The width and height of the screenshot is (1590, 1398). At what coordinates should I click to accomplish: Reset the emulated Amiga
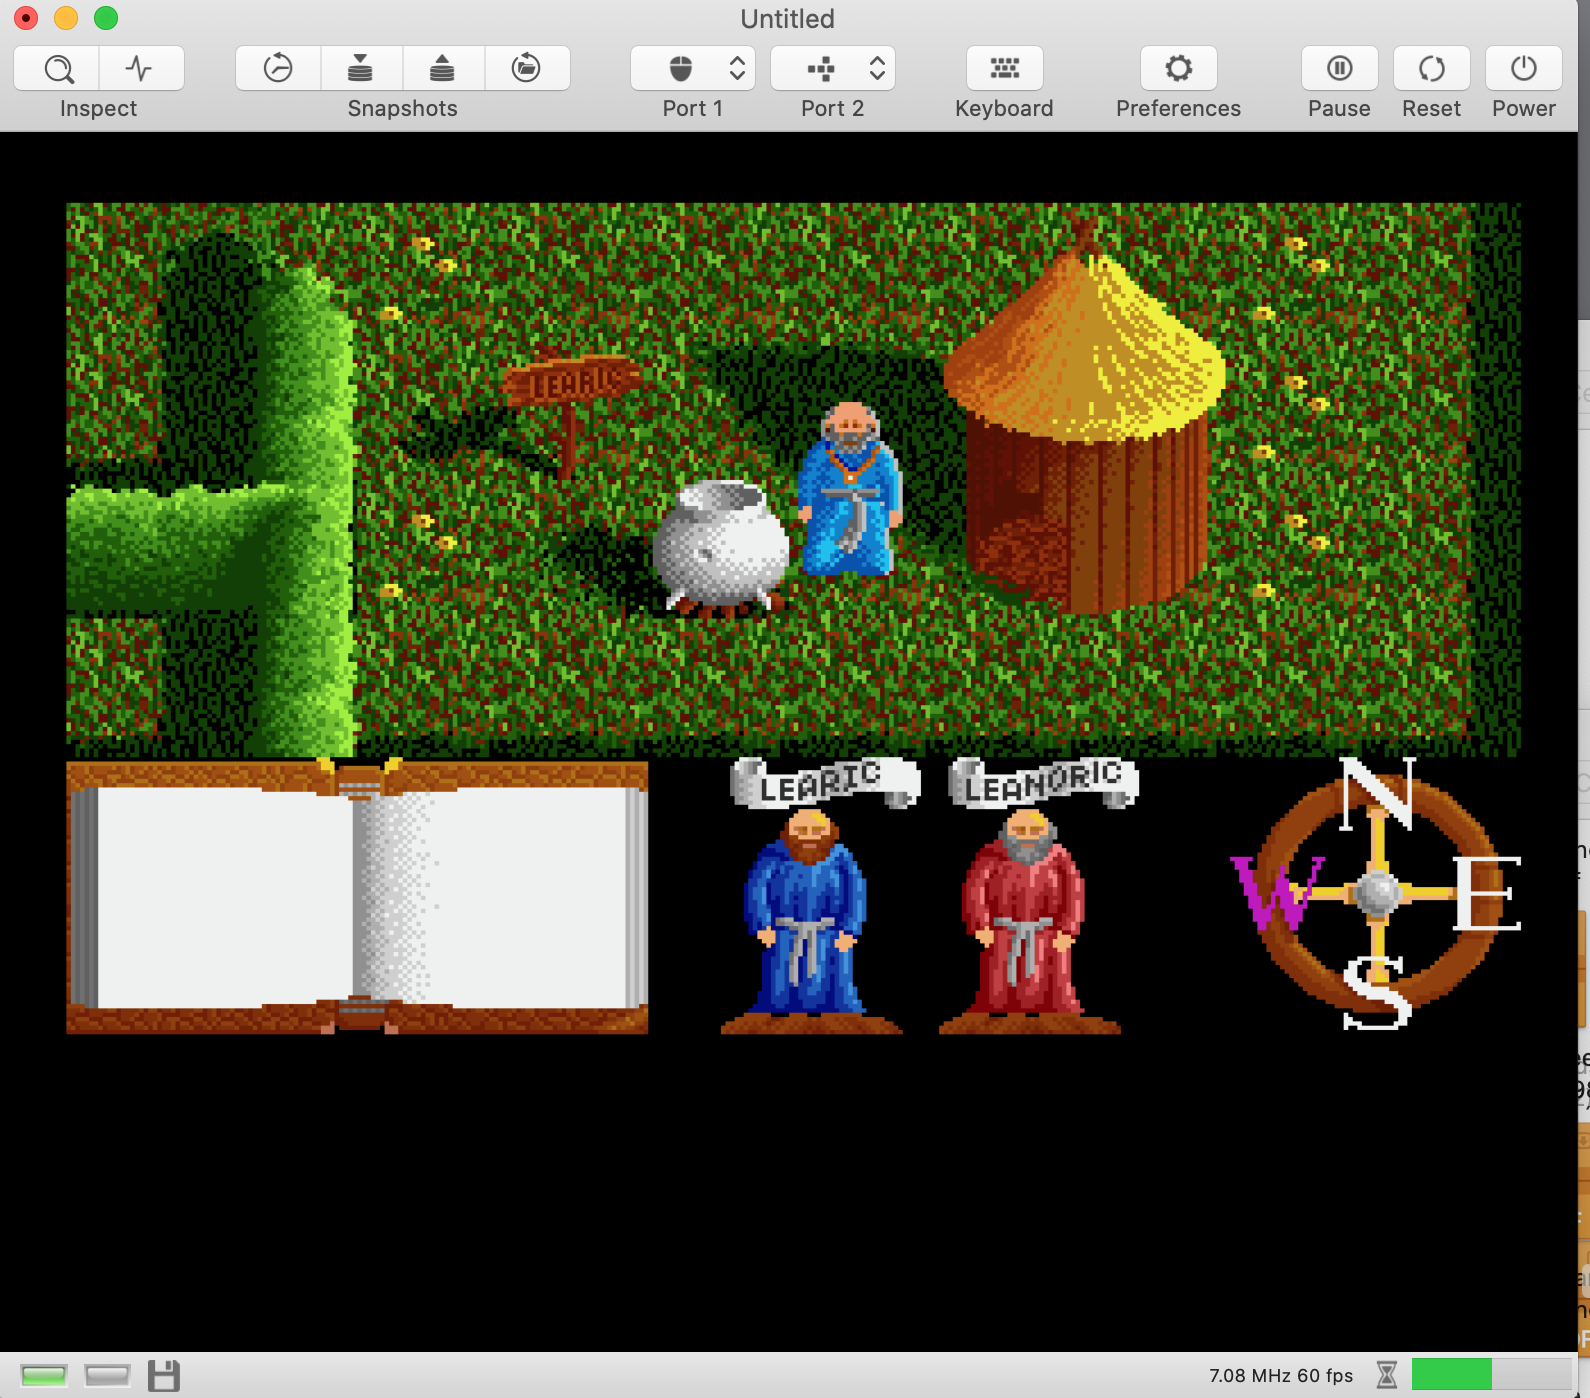tap(1432, 68)
